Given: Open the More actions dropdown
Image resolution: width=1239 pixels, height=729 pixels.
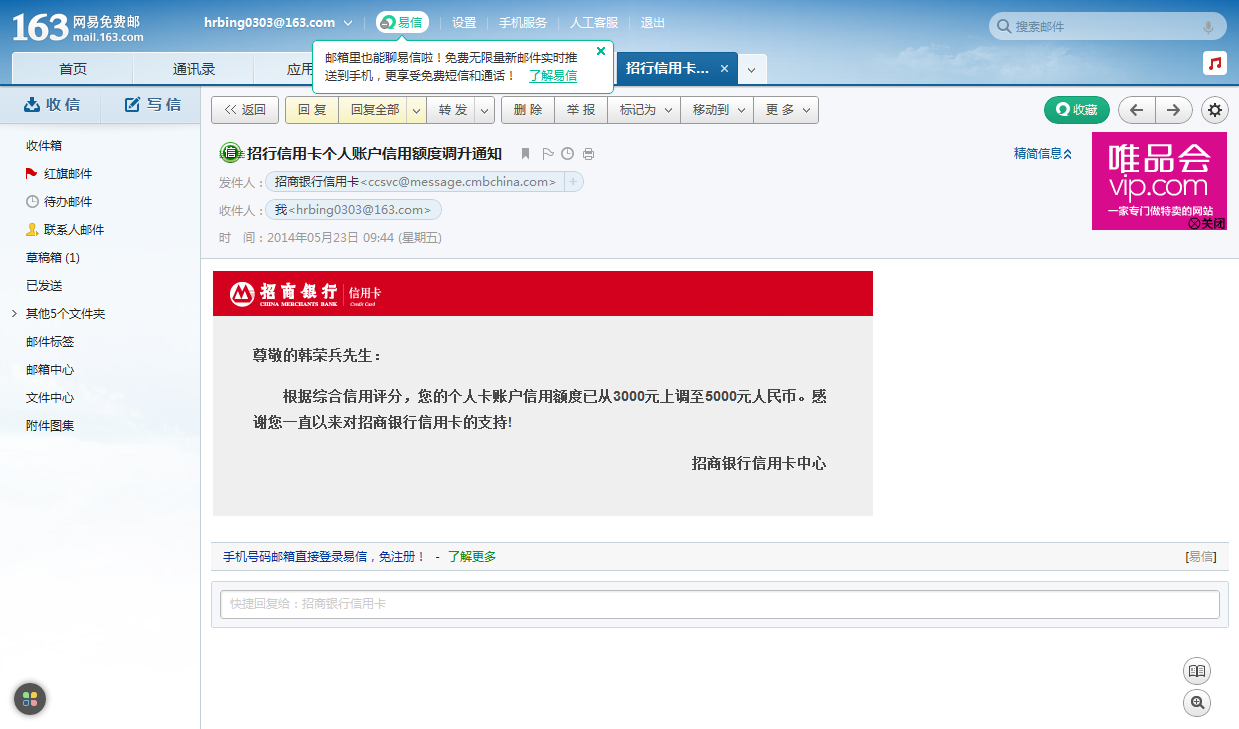Looking at the screenshot, I should click(x=786, y=110).
